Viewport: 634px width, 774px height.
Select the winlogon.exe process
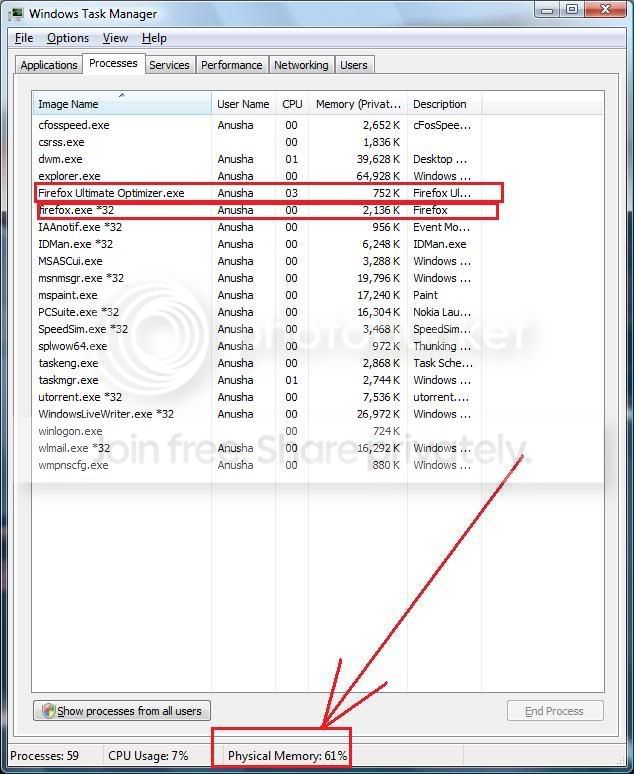tap(257, 431)
